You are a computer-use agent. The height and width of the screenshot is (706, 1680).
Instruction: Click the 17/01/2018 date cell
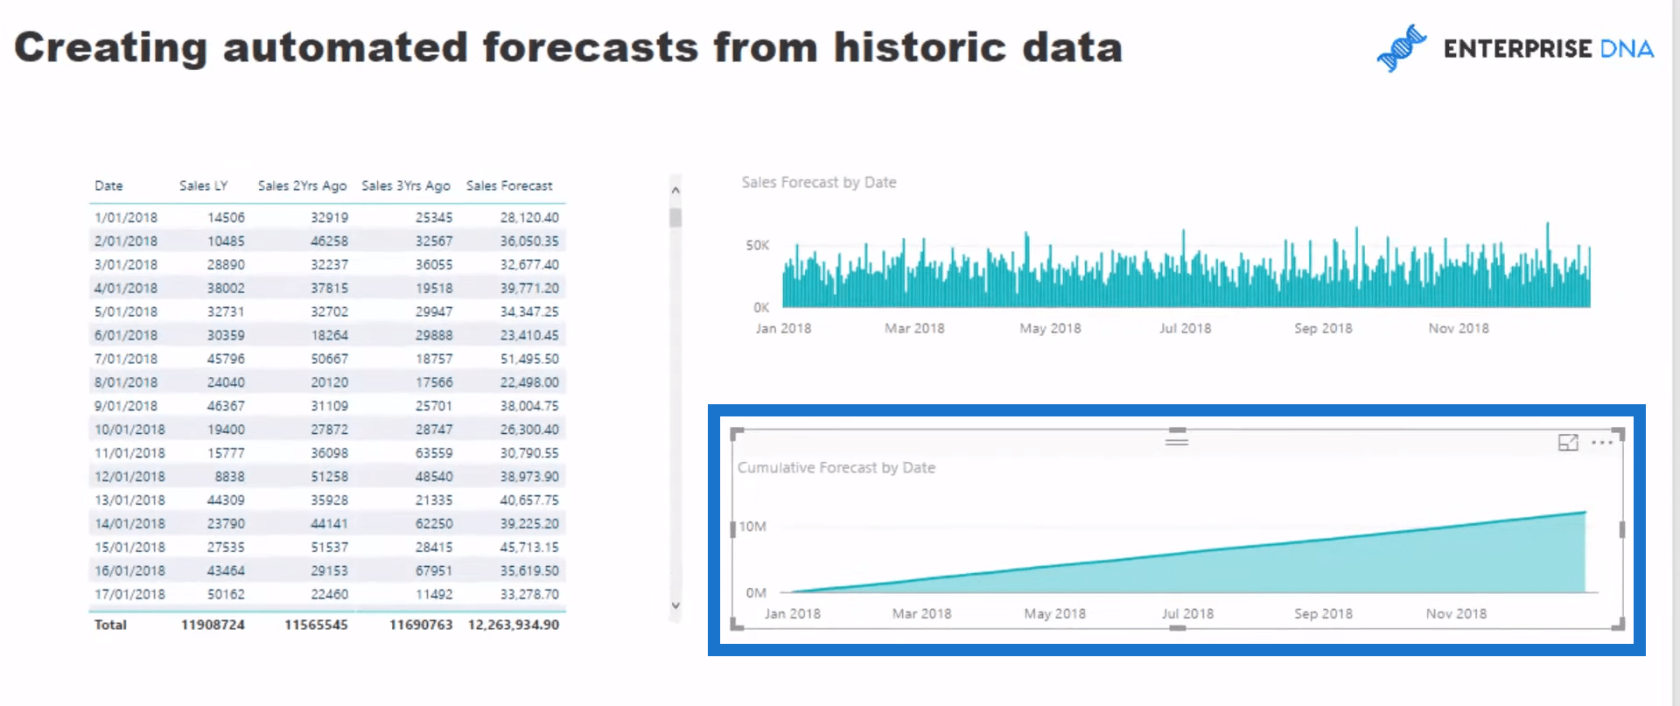(130, 594)
